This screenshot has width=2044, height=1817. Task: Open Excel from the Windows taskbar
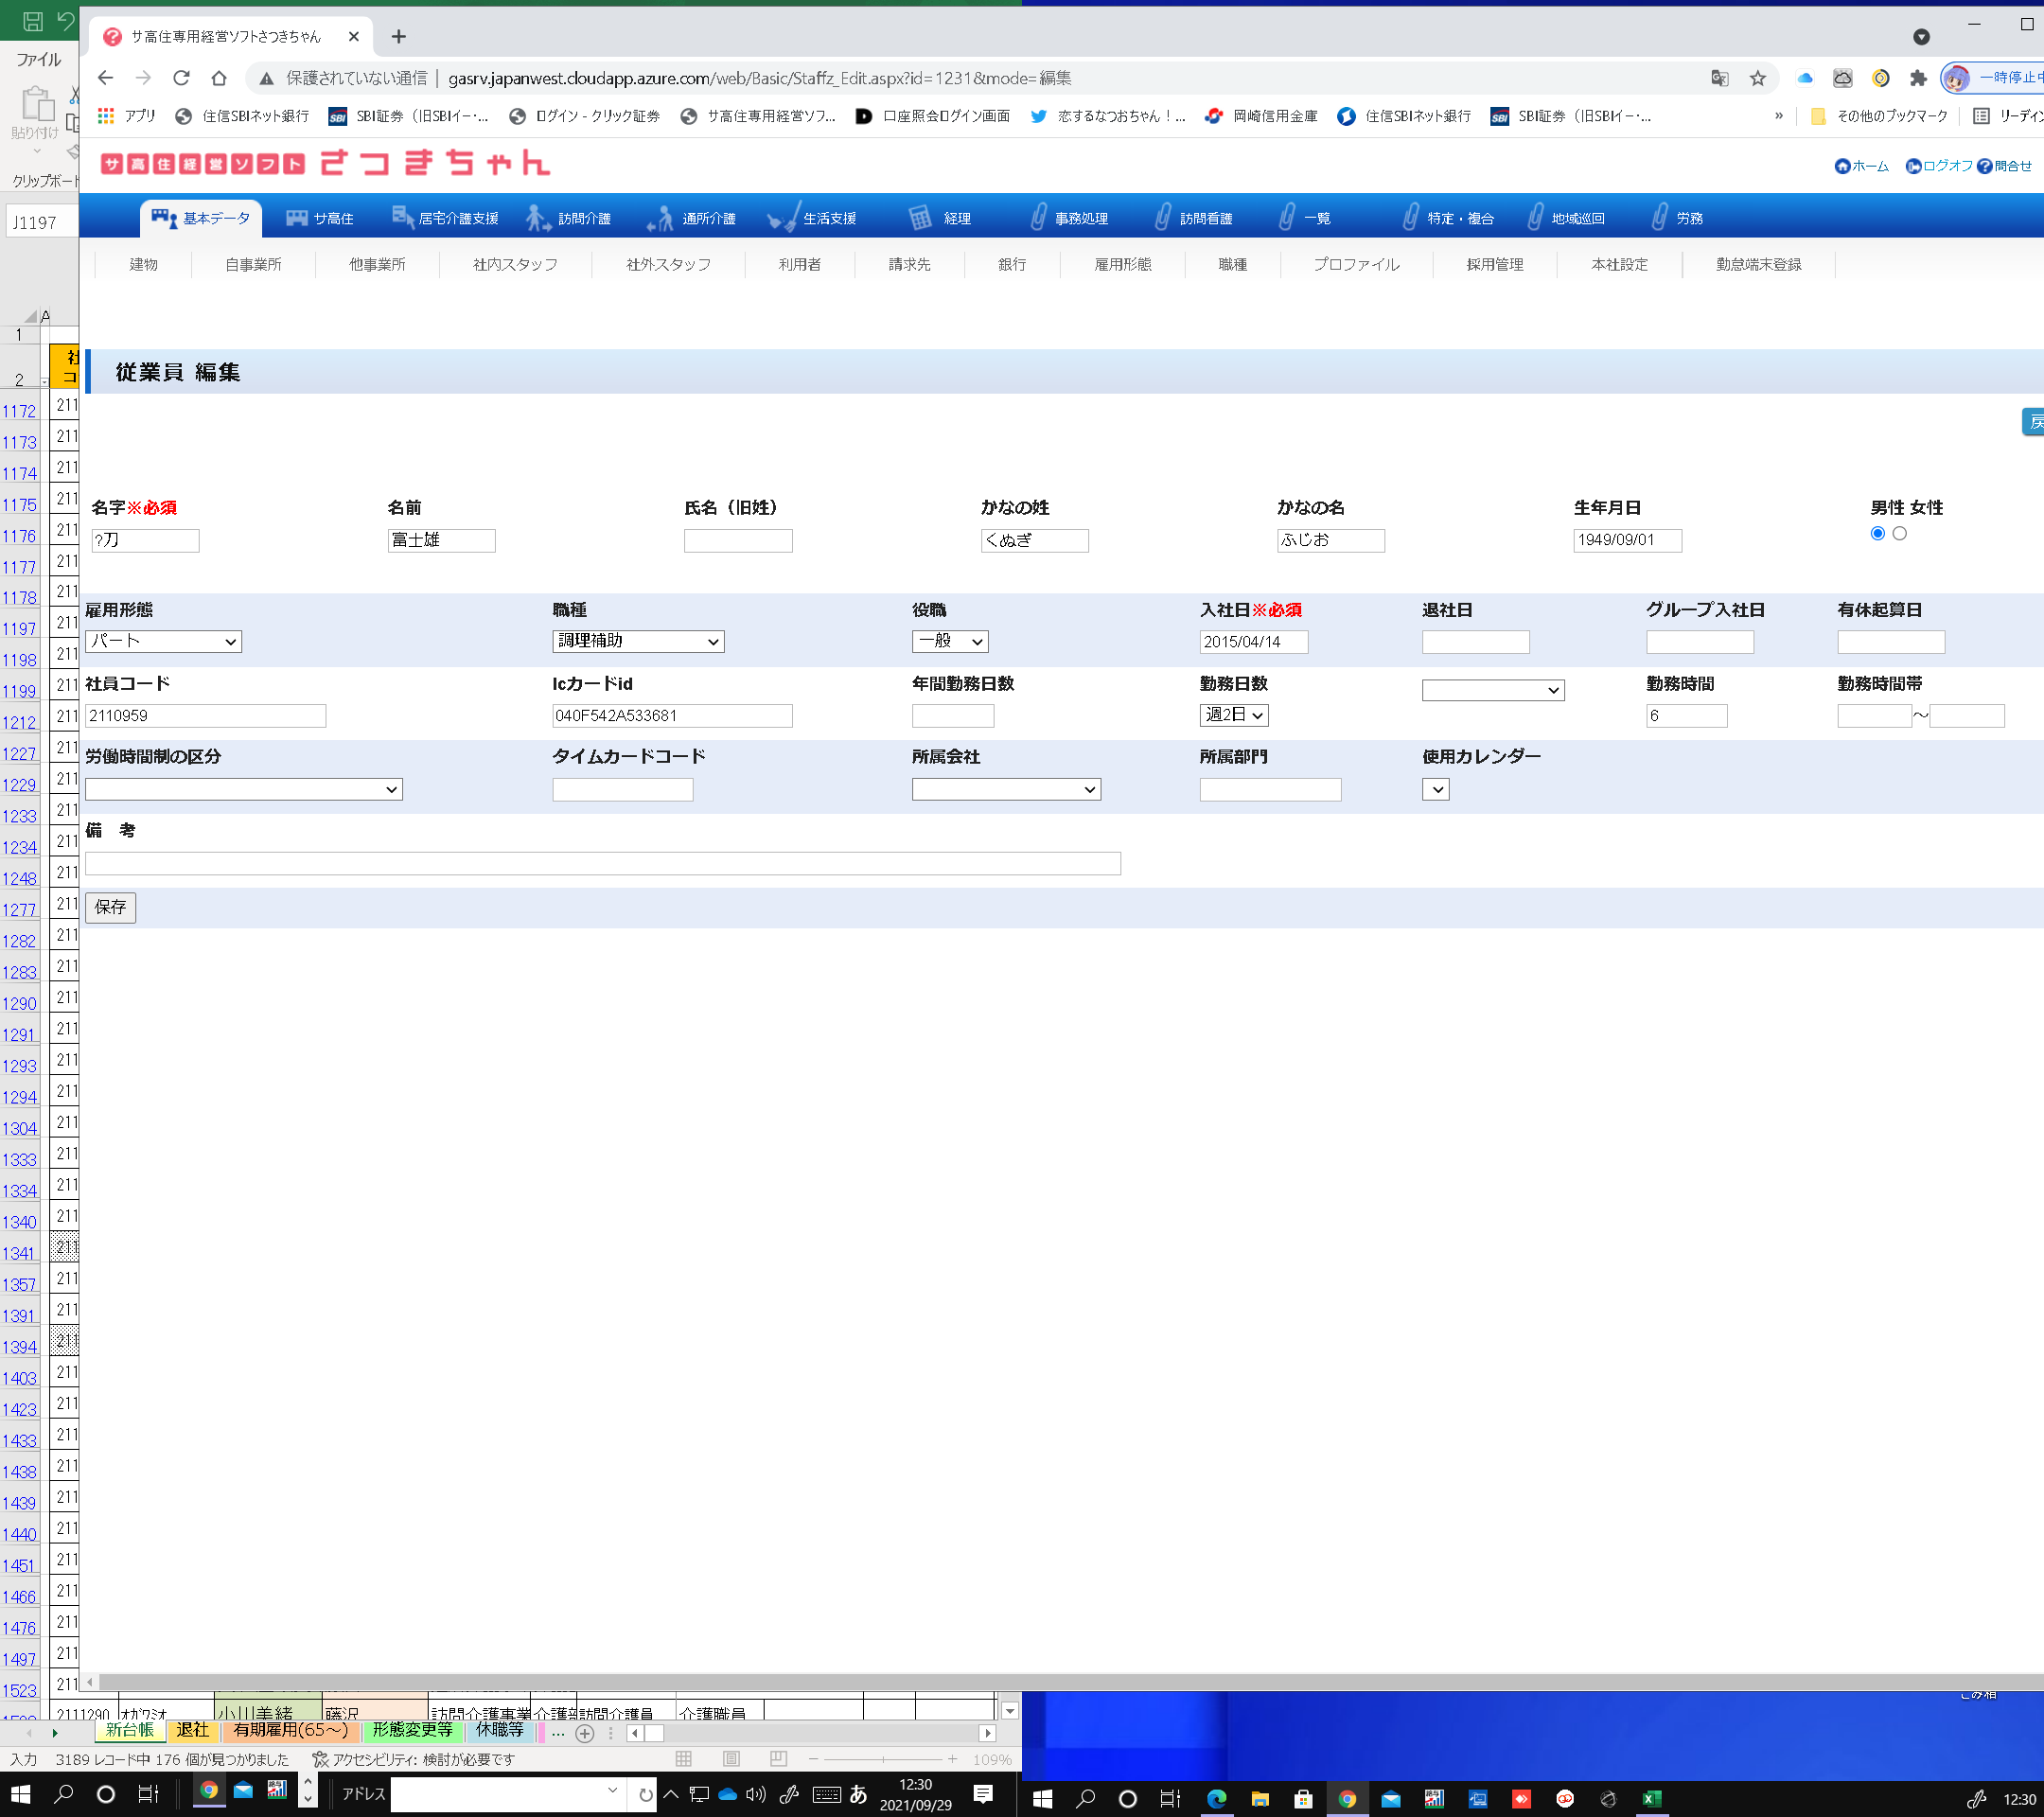(1651, 1799)
